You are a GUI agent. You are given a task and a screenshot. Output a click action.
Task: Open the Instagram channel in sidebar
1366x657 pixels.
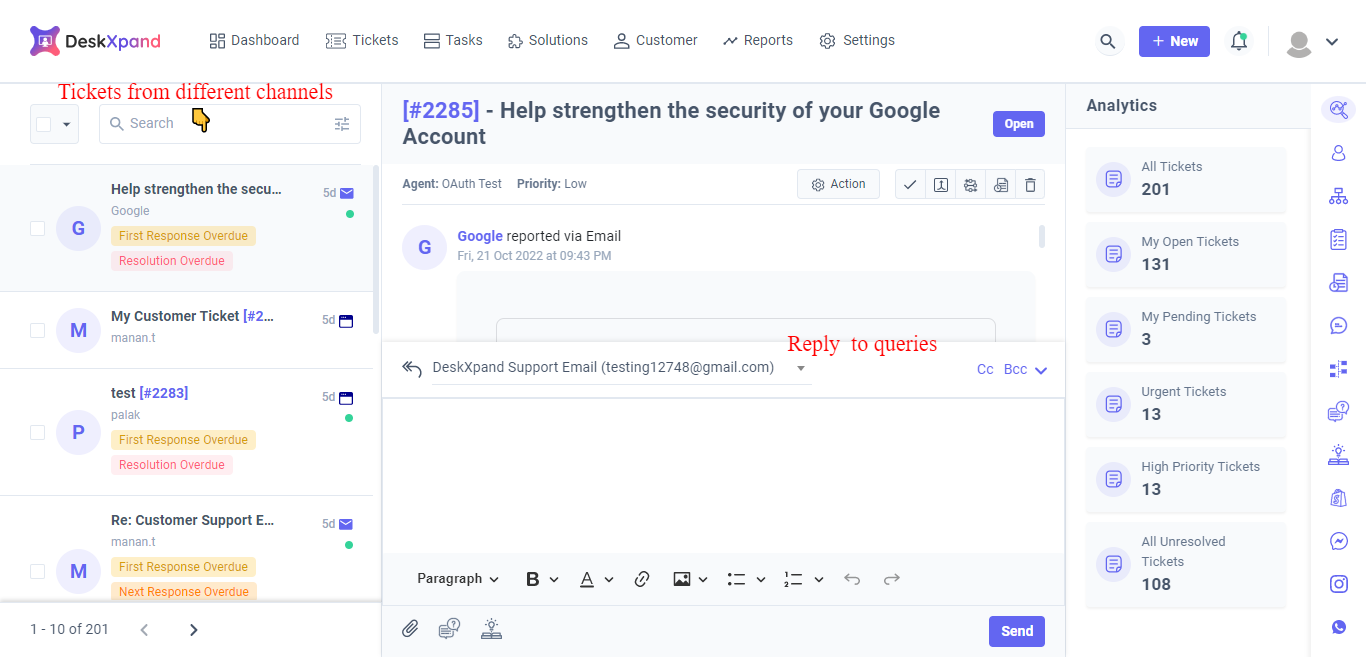[1339, 584]
